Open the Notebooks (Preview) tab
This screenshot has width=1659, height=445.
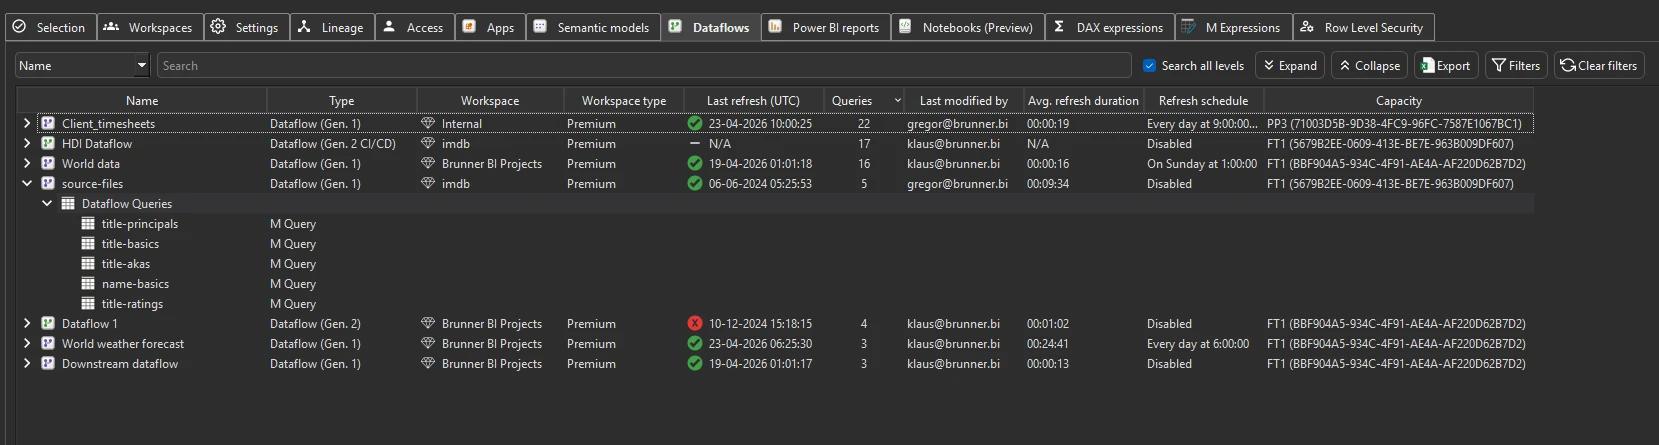click(967, 27)
